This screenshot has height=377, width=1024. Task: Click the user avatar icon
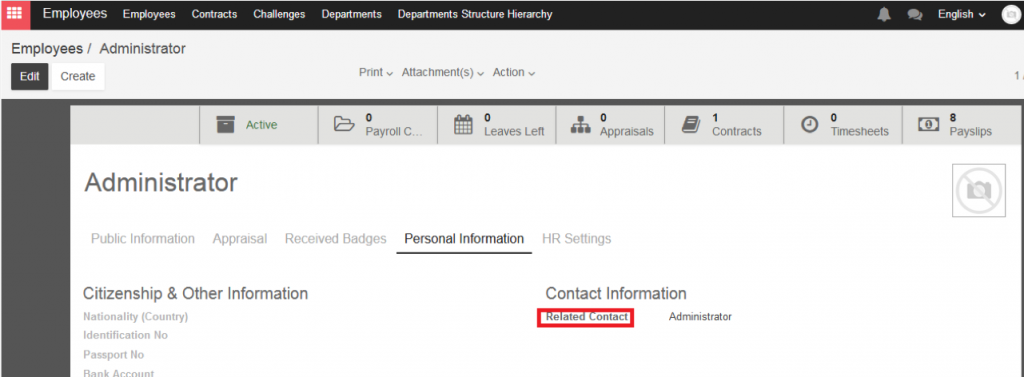tap(1010, 14)
